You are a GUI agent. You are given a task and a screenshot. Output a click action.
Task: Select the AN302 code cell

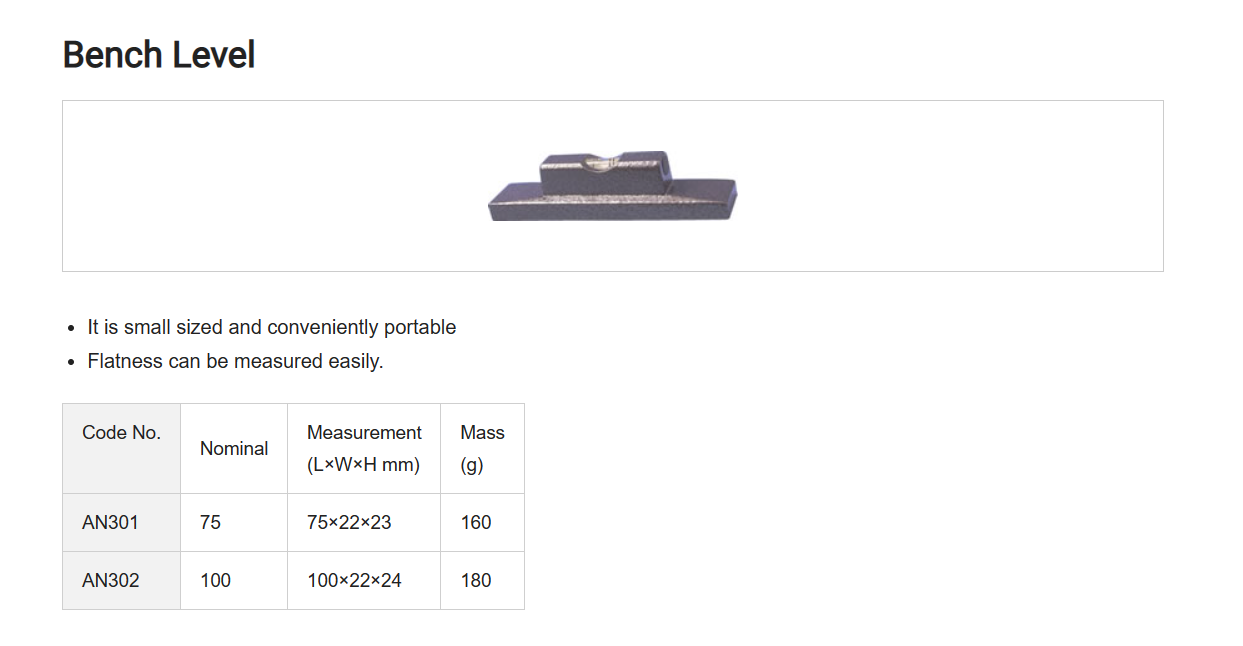tap(121, 580)
